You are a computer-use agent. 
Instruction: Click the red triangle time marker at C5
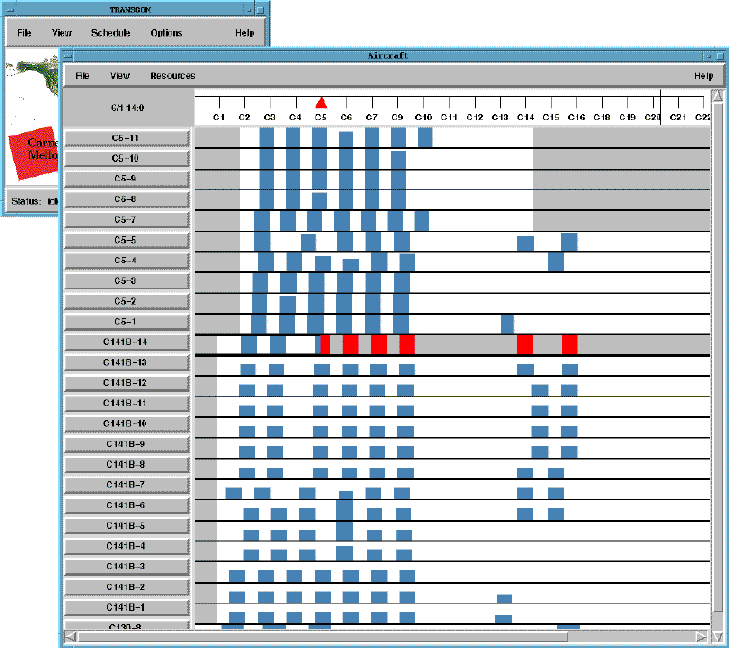(x=321, y=103)
